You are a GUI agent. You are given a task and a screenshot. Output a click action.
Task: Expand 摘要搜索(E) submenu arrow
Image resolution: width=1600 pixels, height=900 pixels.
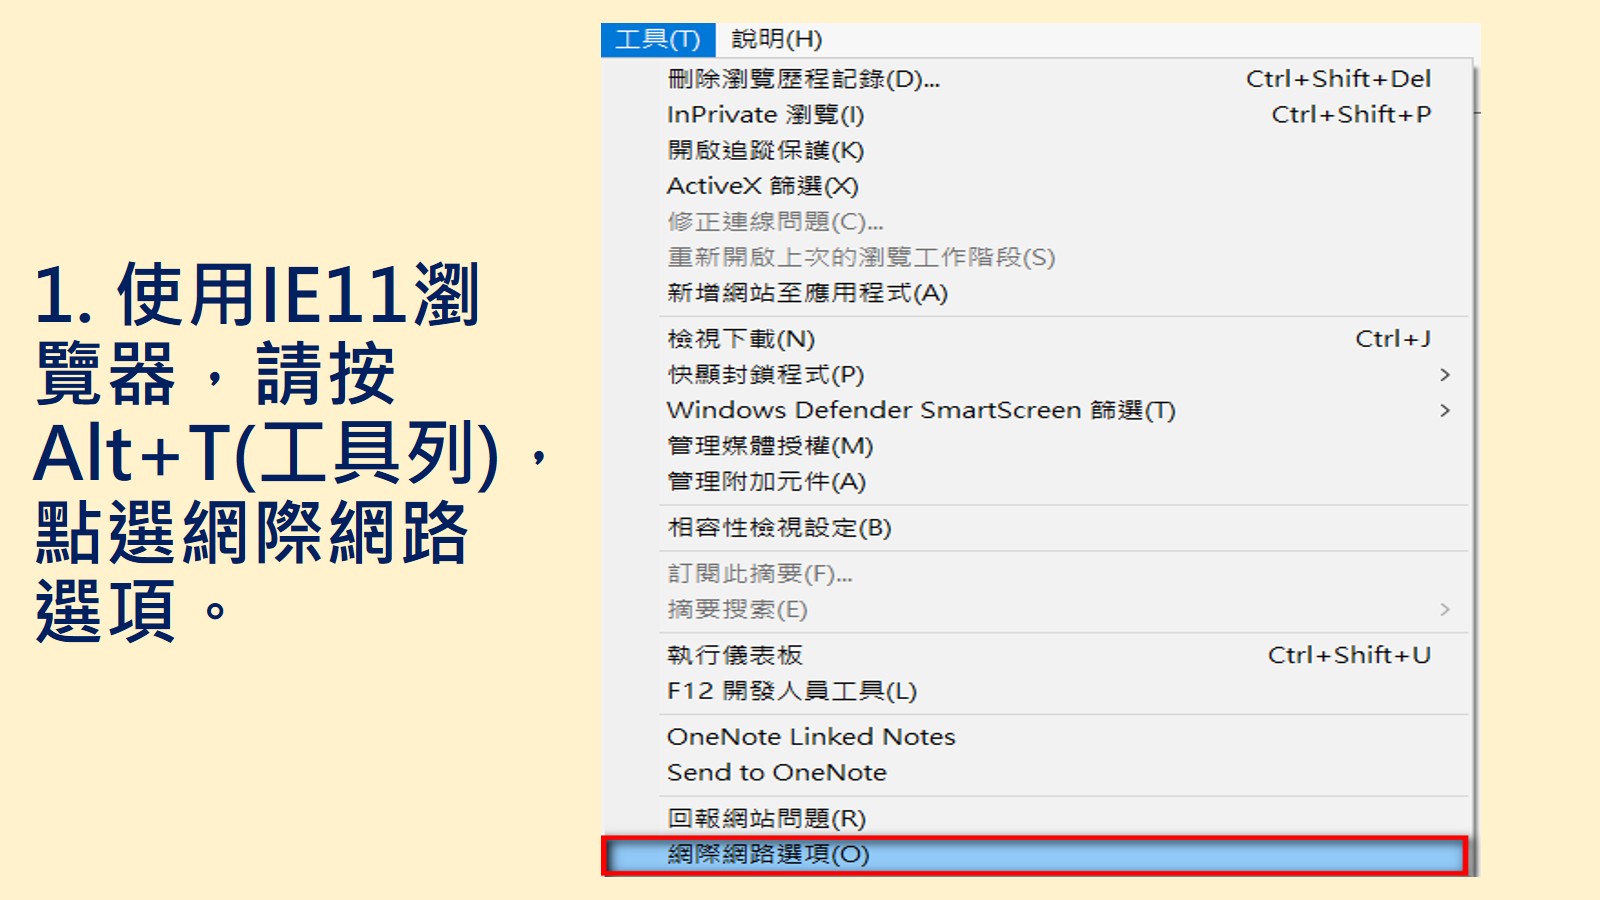pyautogui.click(x=1444, y=610)
